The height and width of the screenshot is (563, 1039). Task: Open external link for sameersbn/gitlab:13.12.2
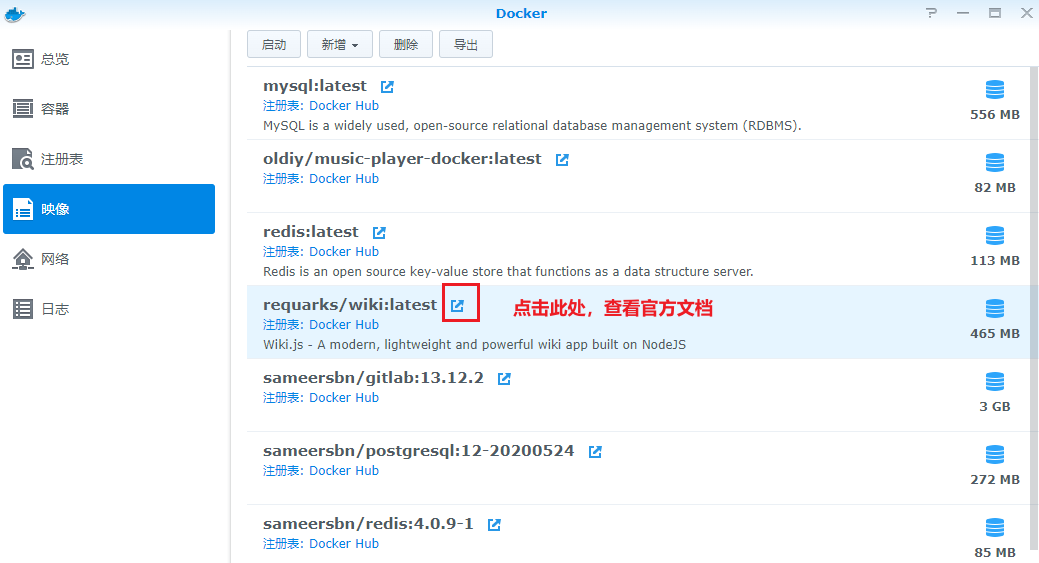504,379
